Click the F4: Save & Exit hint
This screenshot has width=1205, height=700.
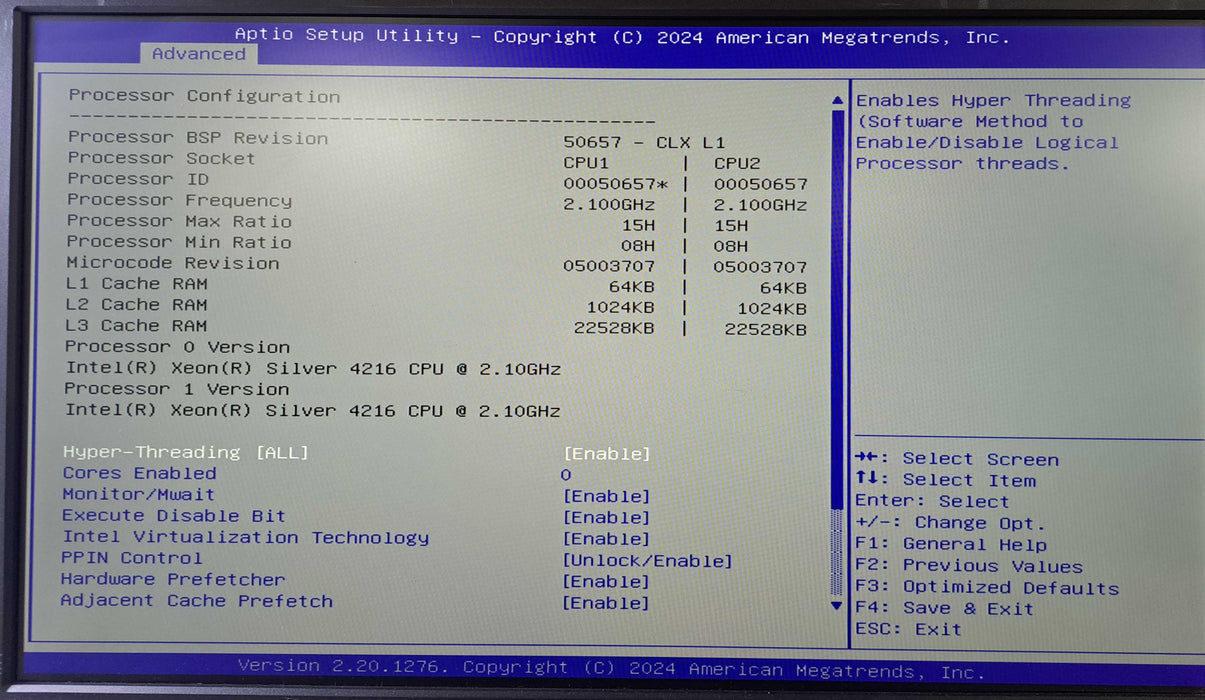(944, 608)
